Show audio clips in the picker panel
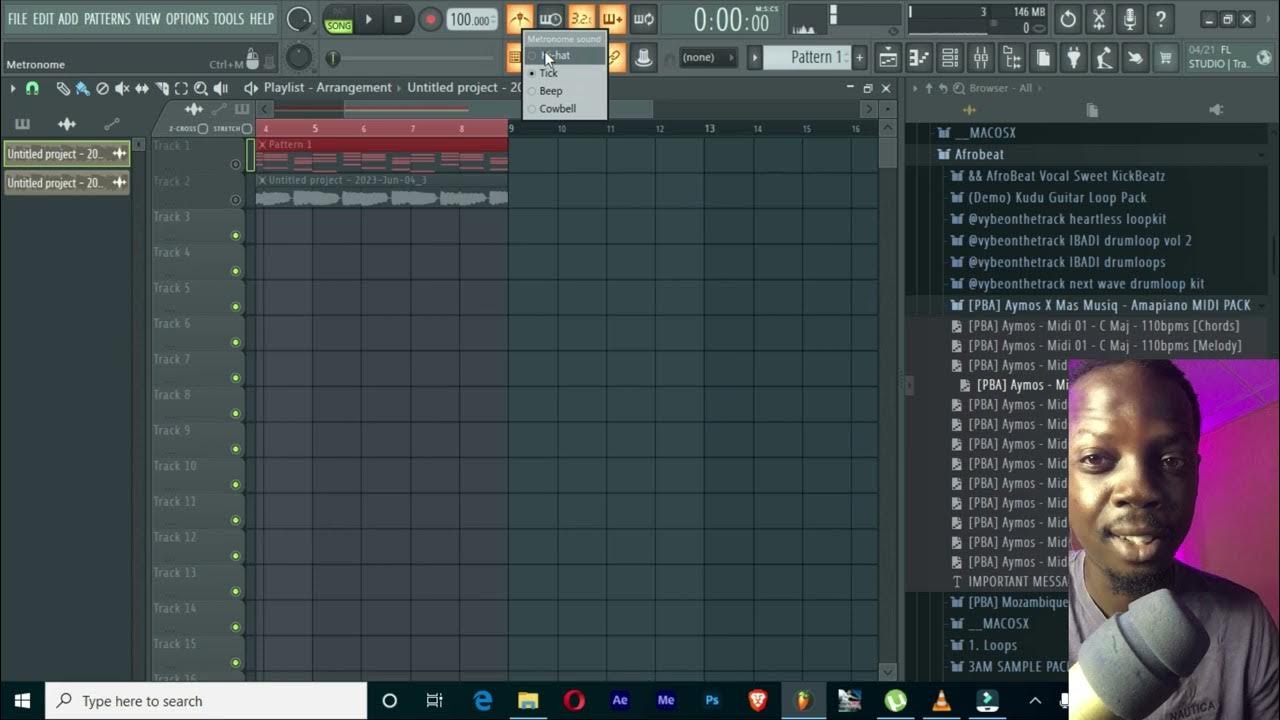Image resolution: width=1280 pixels, height=720 pixels. click(x=67, y=124)
